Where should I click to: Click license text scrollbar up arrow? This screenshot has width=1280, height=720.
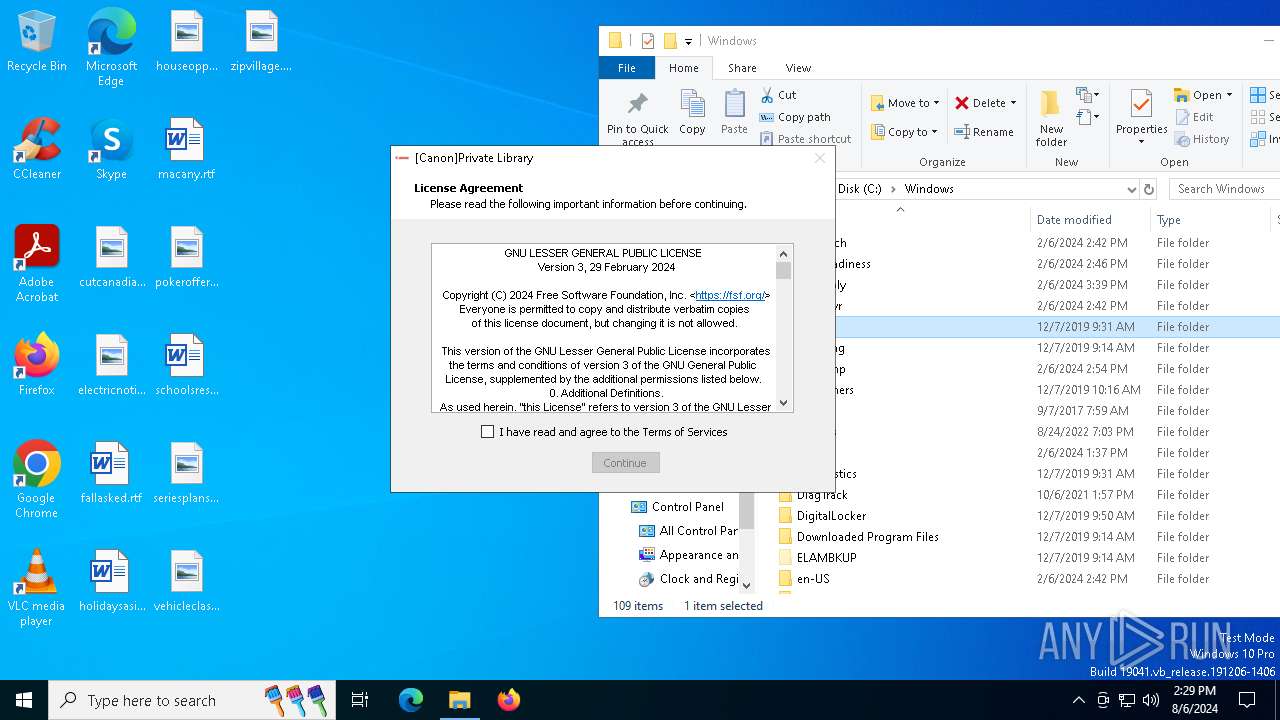(784, 253)
